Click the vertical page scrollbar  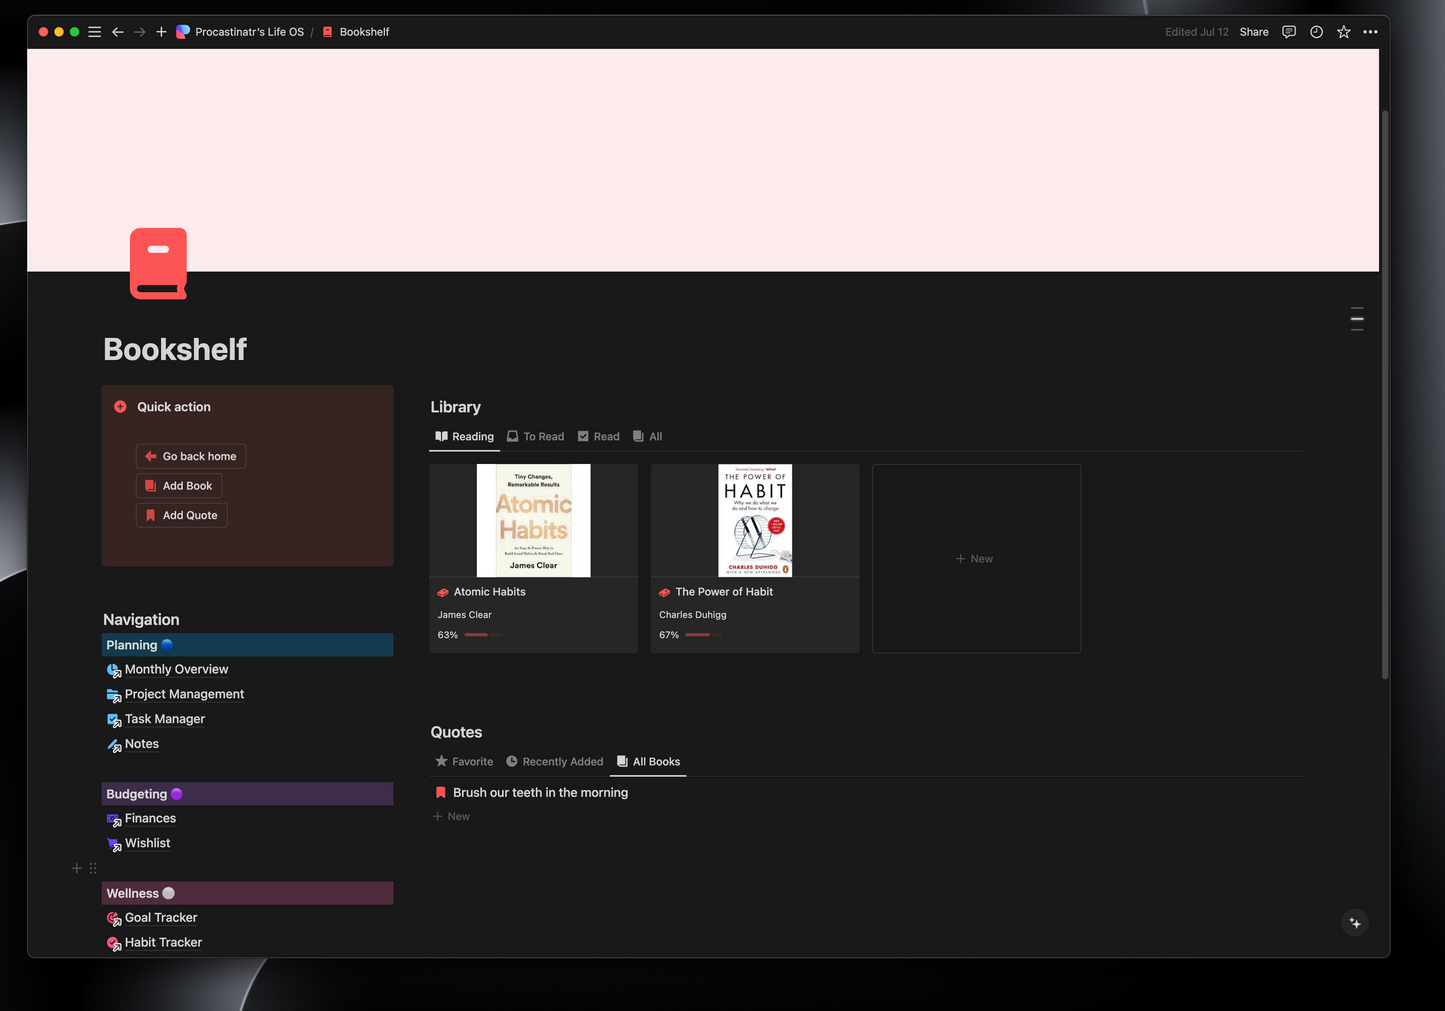1385,395
